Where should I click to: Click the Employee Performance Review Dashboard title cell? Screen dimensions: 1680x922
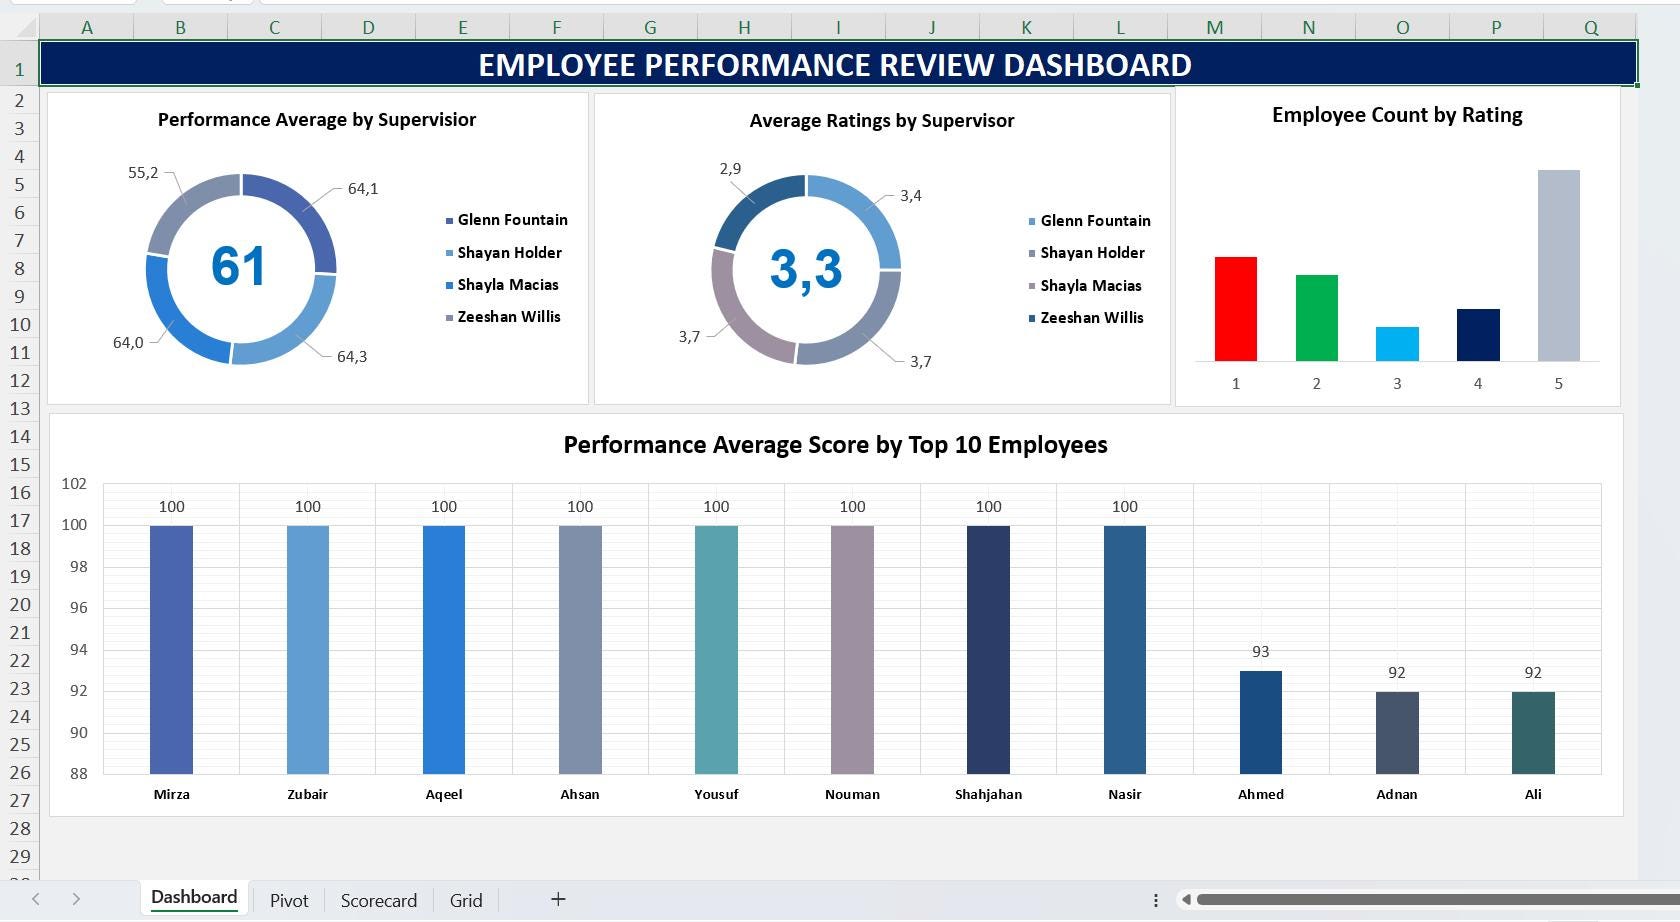tap(835, 64)
